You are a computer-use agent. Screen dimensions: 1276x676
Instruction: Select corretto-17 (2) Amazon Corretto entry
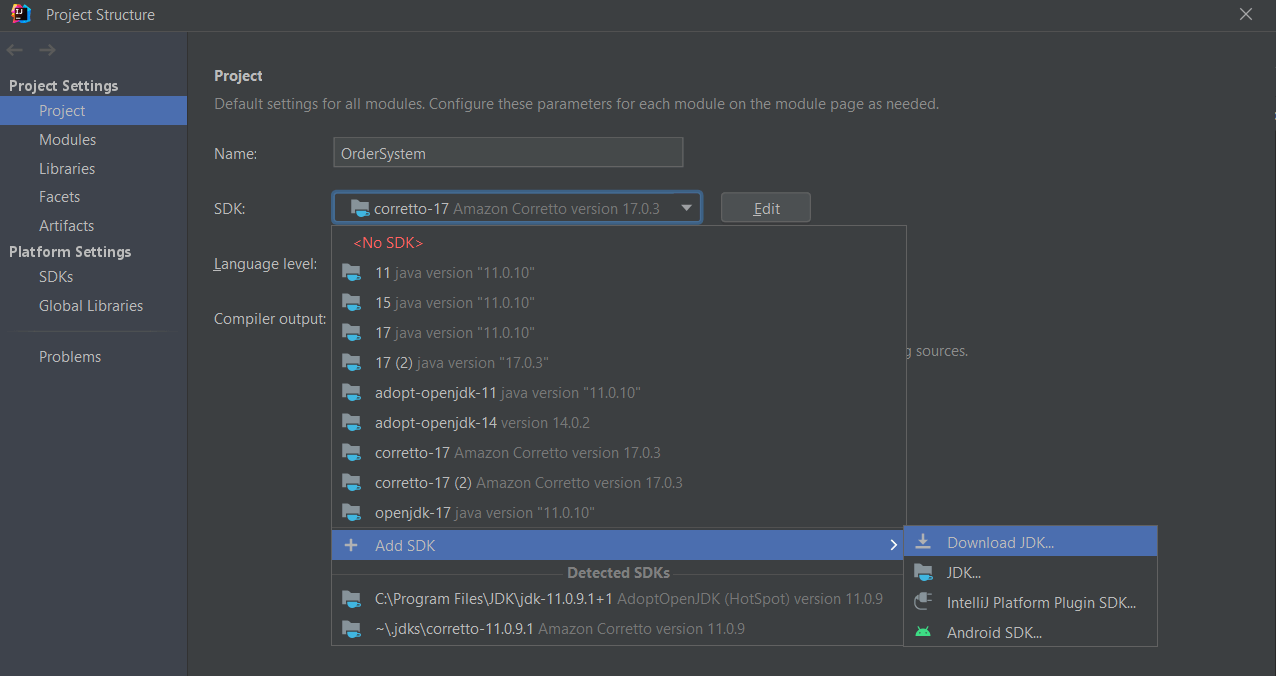click(x=618, y=482)
